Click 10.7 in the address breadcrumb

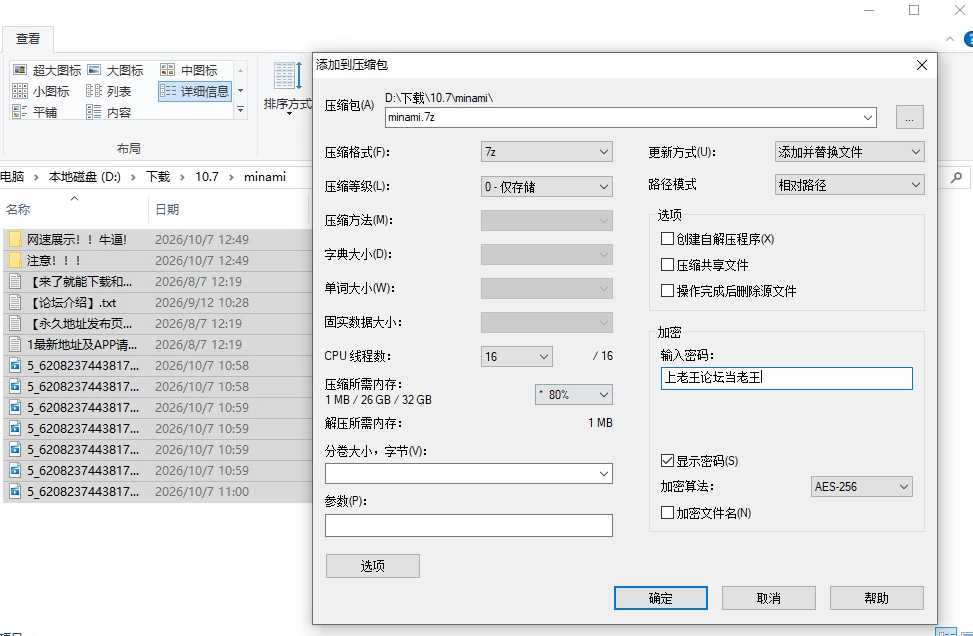pyautogui.click(x=207, y=177)
